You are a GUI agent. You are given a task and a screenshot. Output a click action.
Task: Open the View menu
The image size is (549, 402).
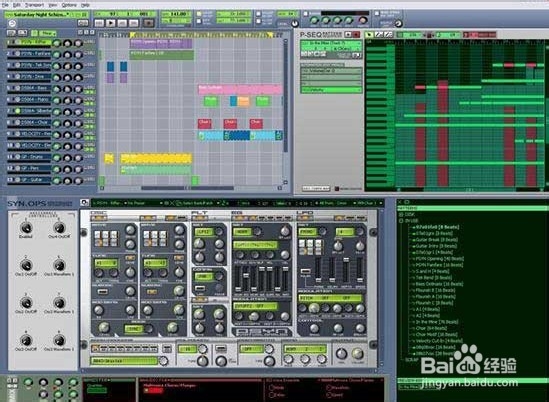click(53, 5)
